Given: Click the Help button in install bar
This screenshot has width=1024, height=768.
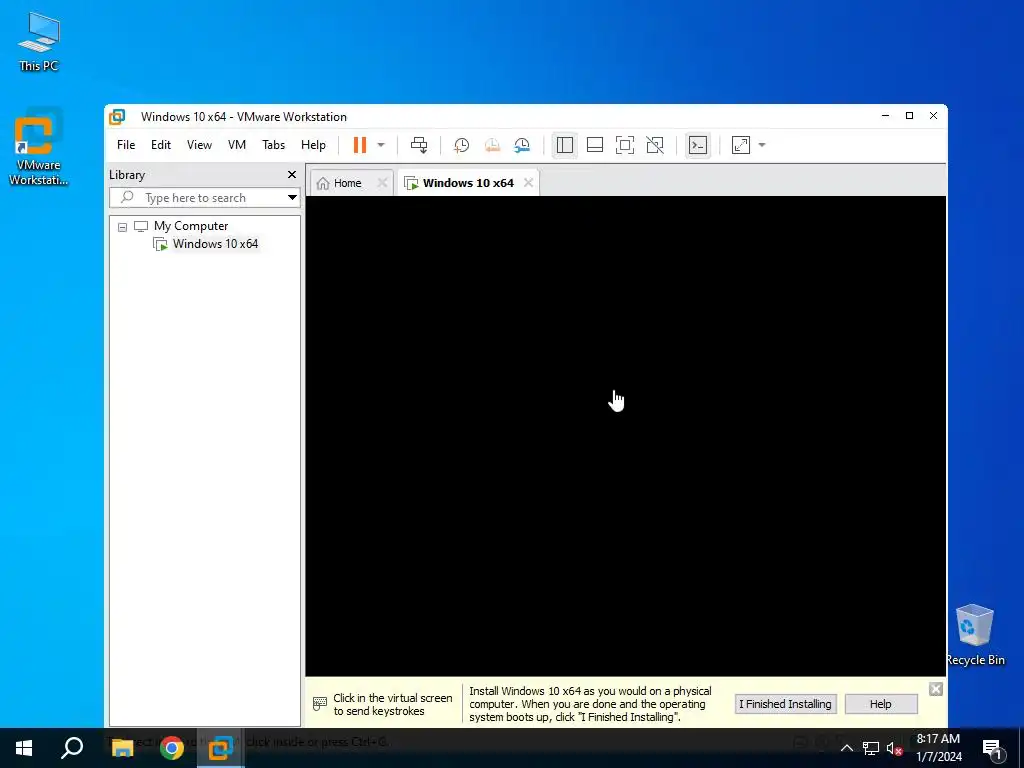Looking at the screenshot, I should point(880,704).
